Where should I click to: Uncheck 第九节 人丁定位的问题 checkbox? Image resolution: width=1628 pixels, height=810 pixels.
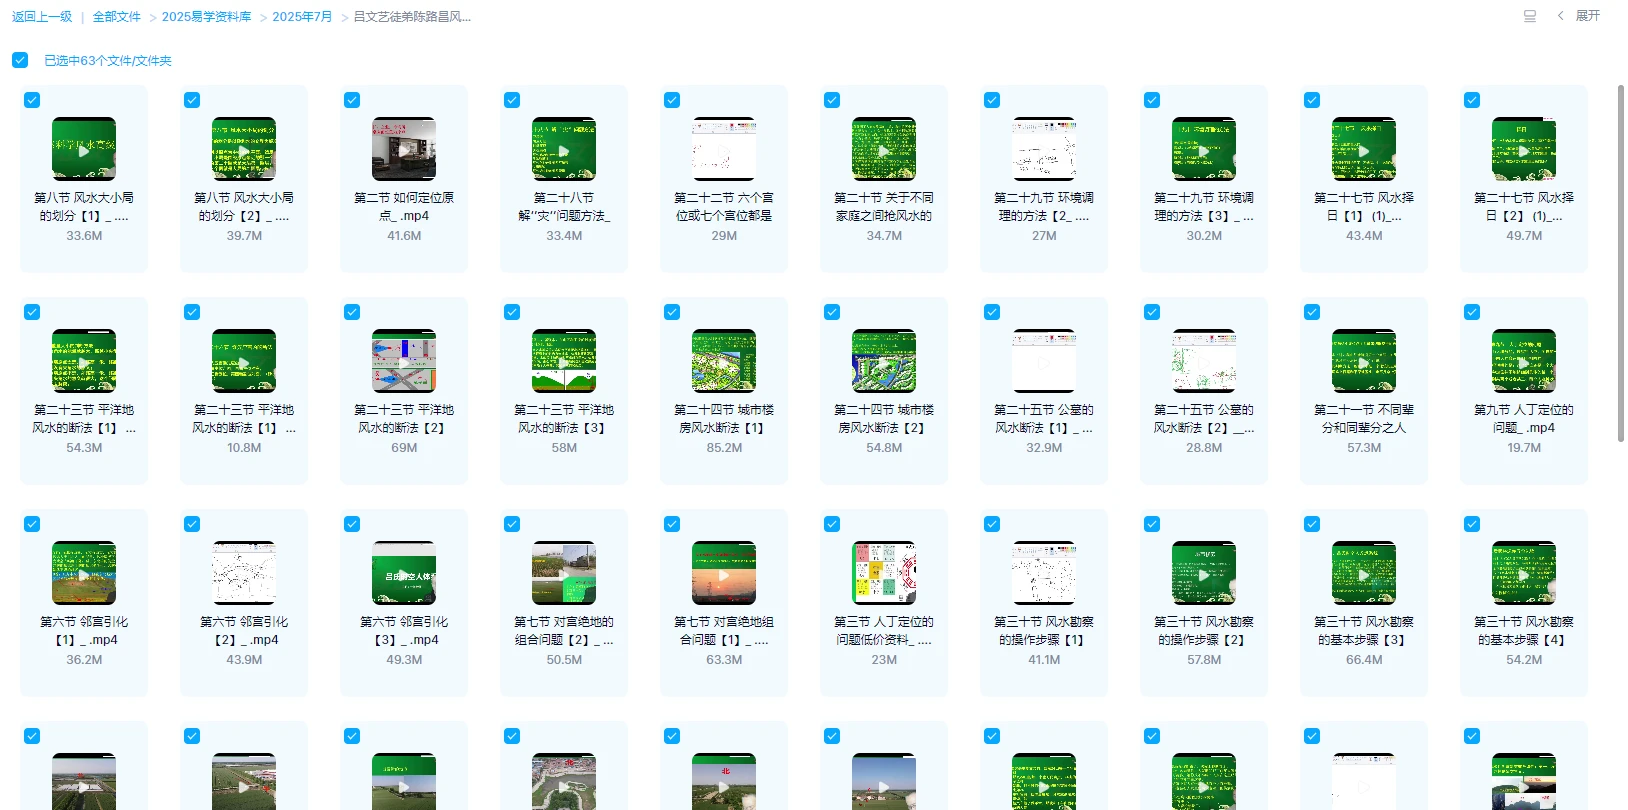(1472, 312)
